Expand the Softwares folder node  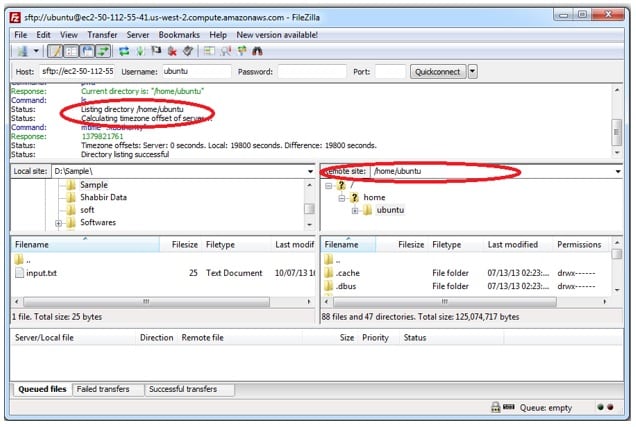click(x=58, y=223)
